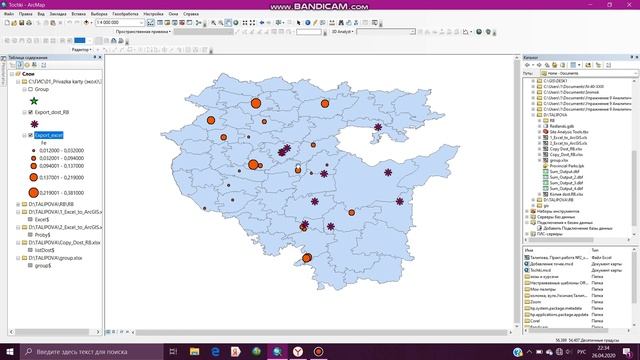640x360 pixels.
Task: Open the Editor dropdown menu
Action: [82, 50]
